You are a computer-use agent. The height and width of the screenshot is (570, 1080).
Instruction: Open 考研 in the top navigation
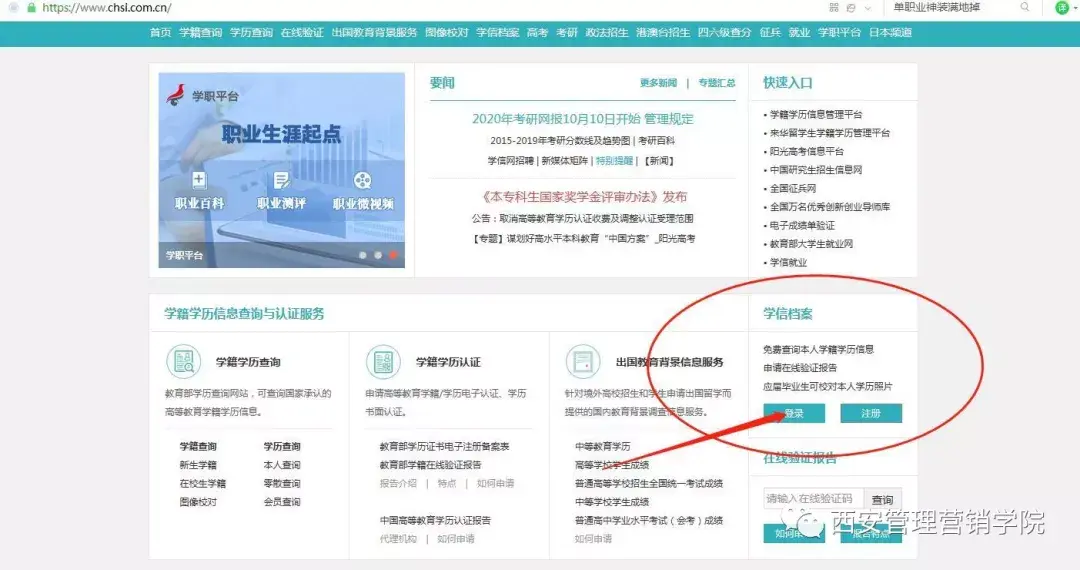567,32
